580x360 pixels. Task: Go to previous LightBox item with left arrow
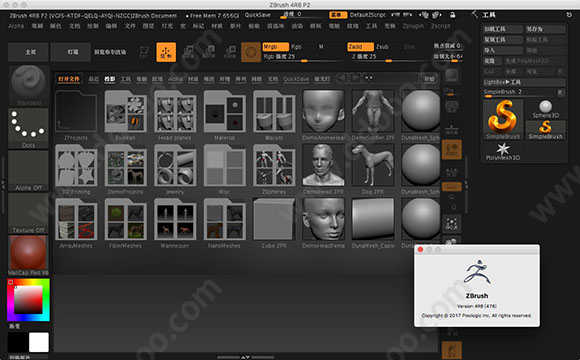click(341, 78)
